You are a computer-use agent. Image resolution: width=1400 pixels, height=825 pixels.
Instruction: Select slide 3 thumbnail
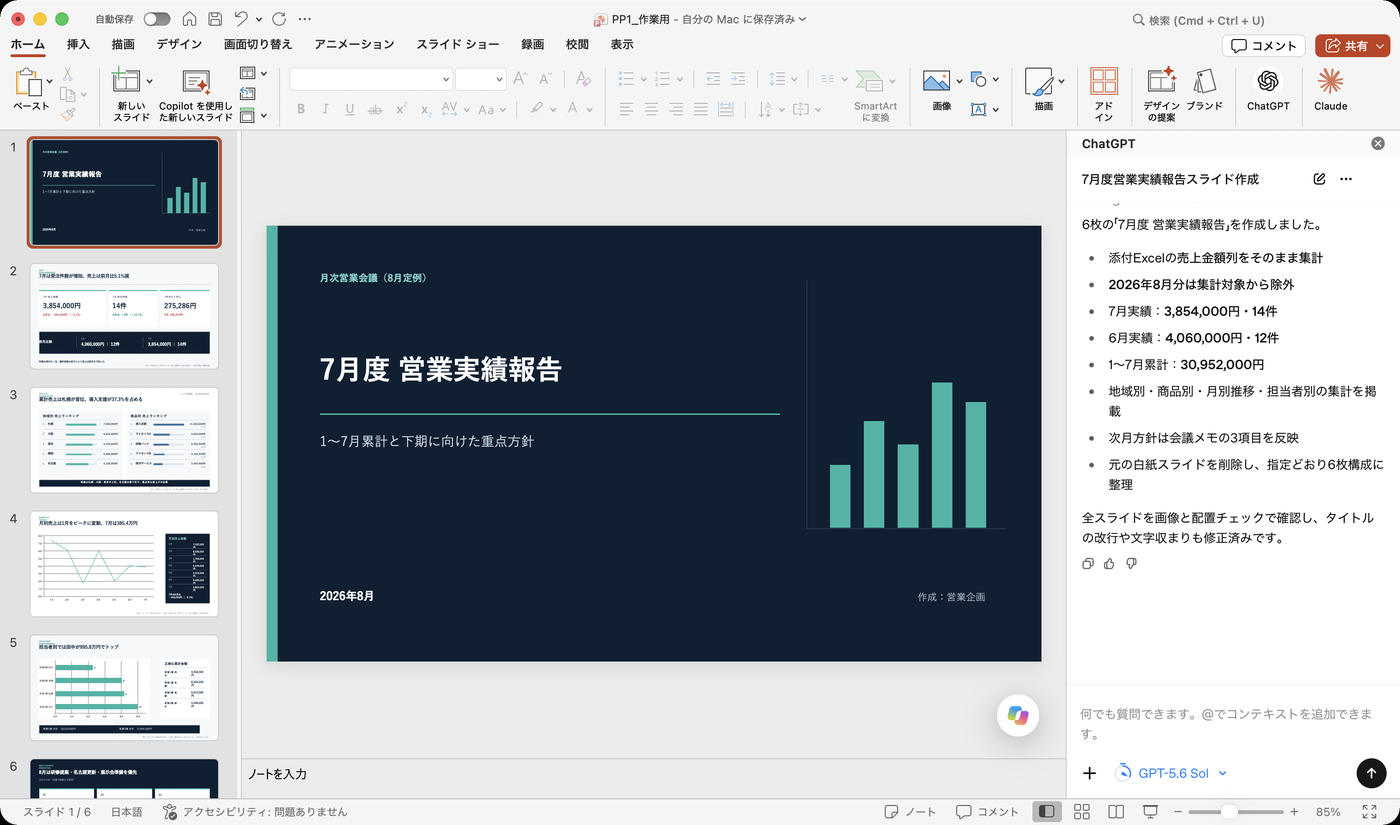[x=124, y=440]
